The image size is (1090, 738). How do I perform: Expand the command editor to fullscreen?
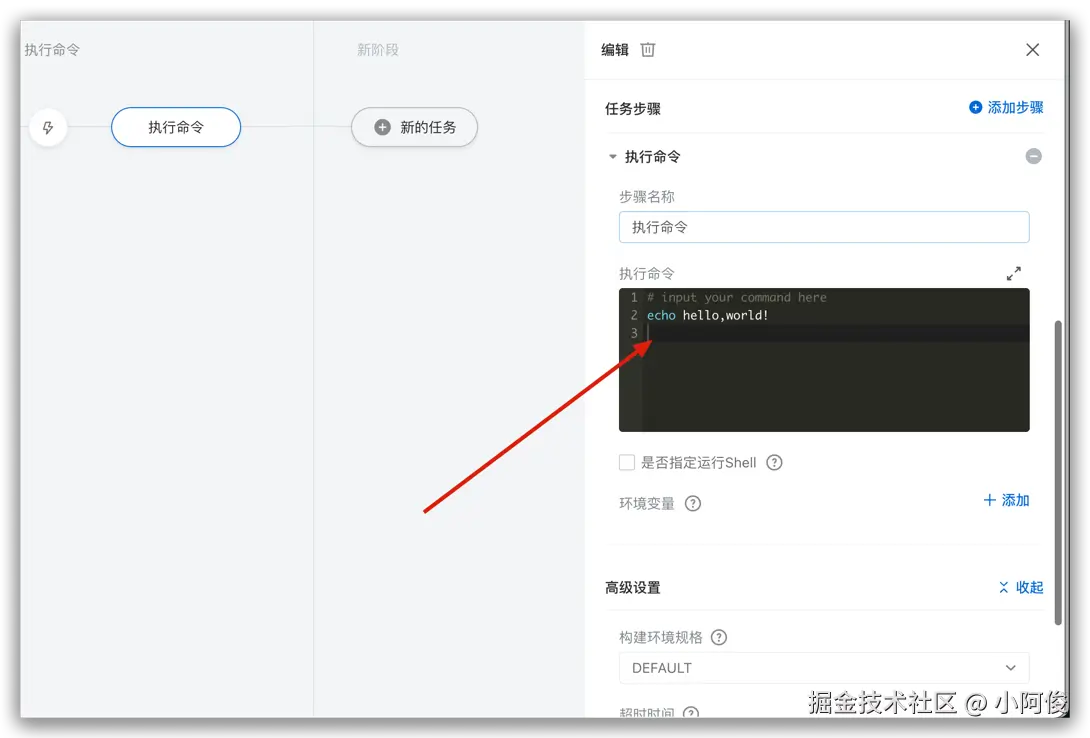tap(1014, 274)
